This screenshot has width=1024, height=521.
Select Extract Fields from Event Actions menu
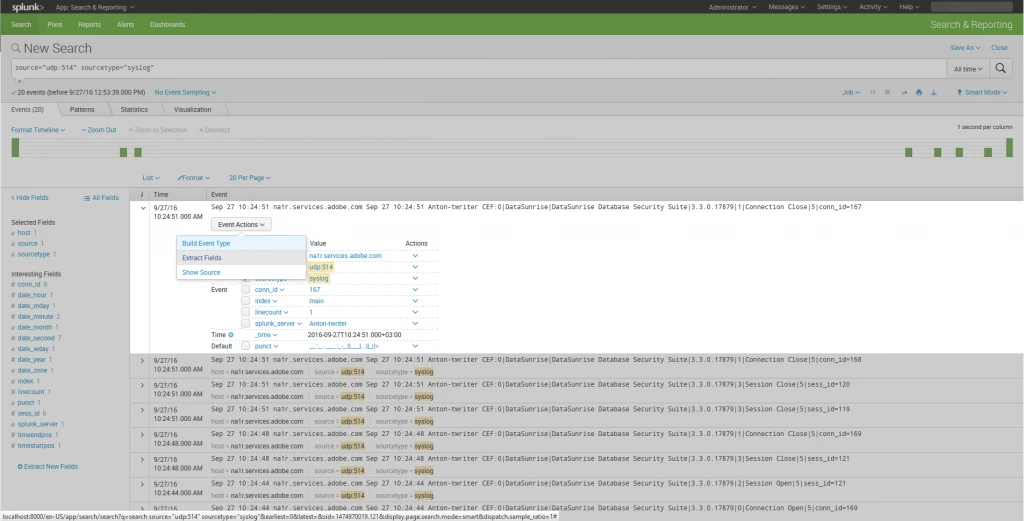202,258
